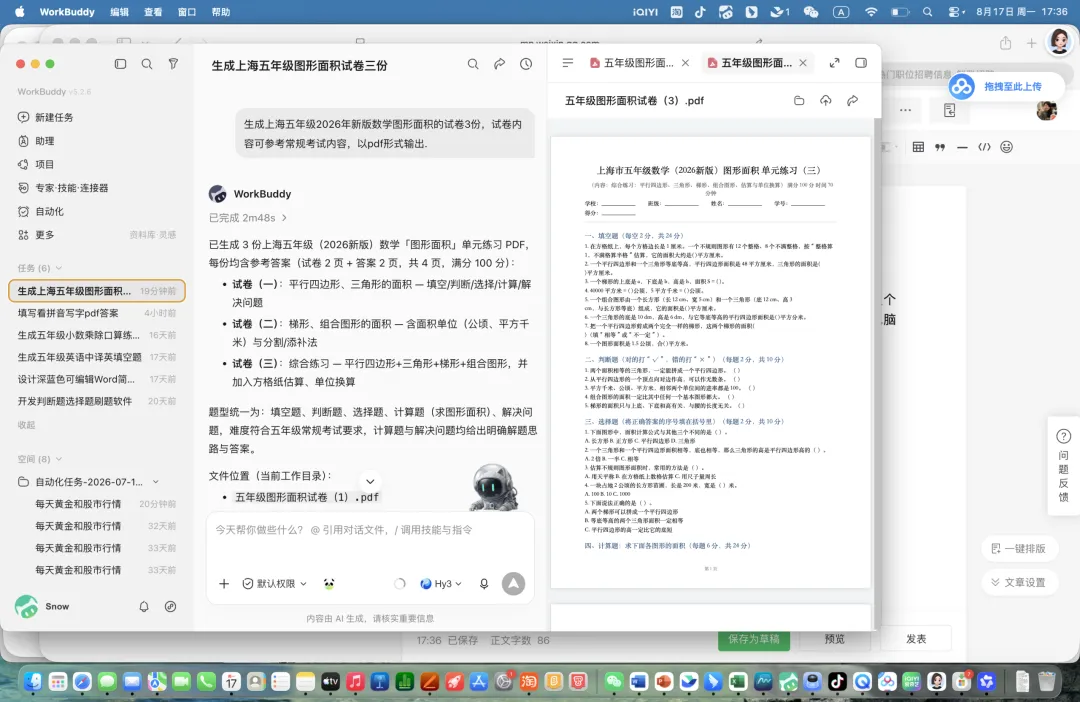Select task 生成五年级小数乘除口算练...
Viewport: 1080px width, 702px height.
click(x=96, y=335)
